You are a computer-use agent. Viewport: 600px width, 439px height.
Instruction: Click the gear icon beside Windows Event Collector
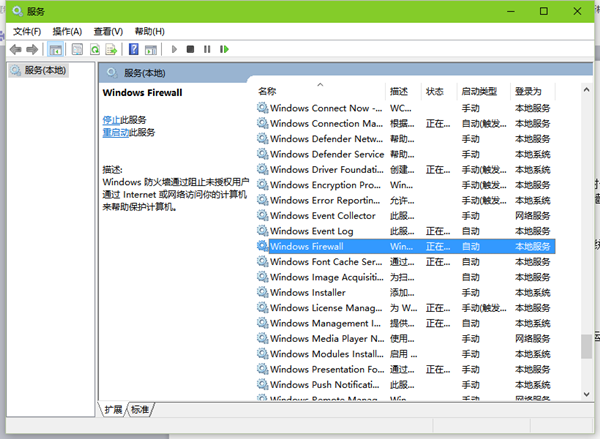262,215
